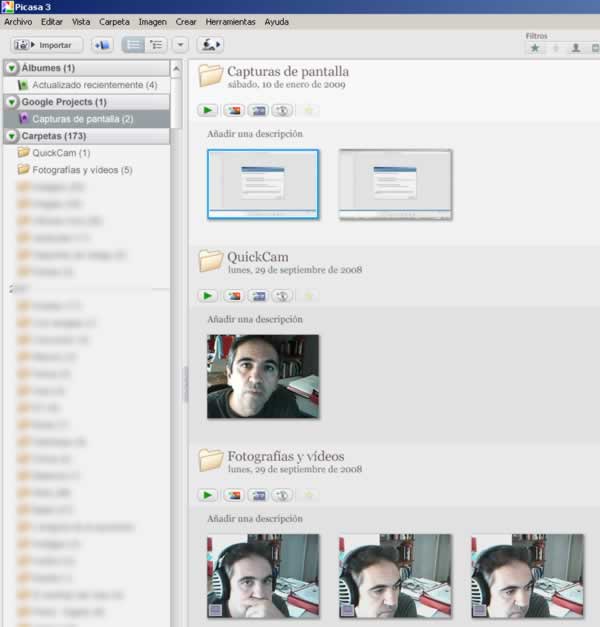Open the Herramientas menu
Screen dimensions: 600x627
(230, 22)
